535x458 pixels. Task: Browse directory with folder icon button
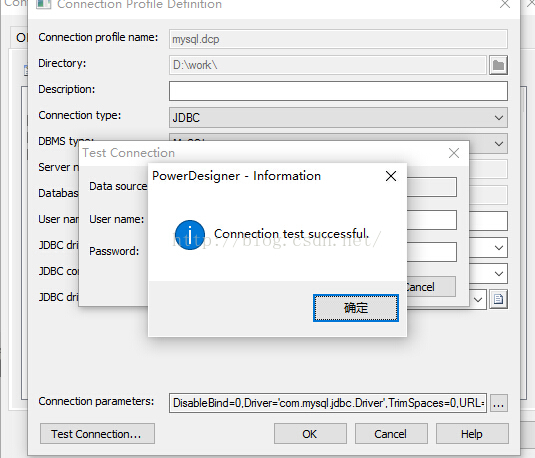498,65
